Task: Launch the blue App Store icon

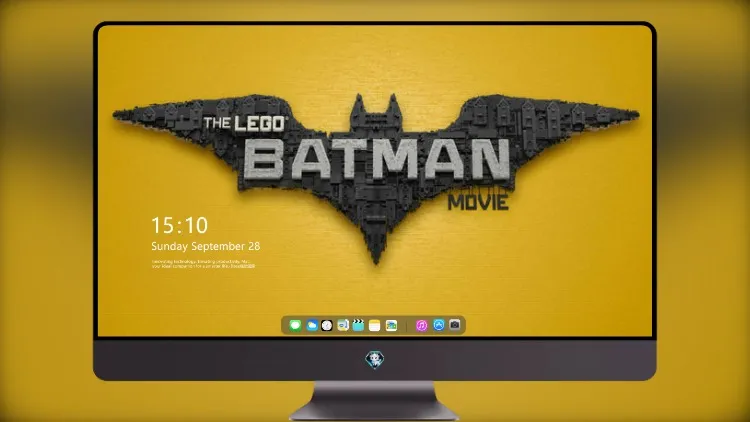Action: coord(439,325)
